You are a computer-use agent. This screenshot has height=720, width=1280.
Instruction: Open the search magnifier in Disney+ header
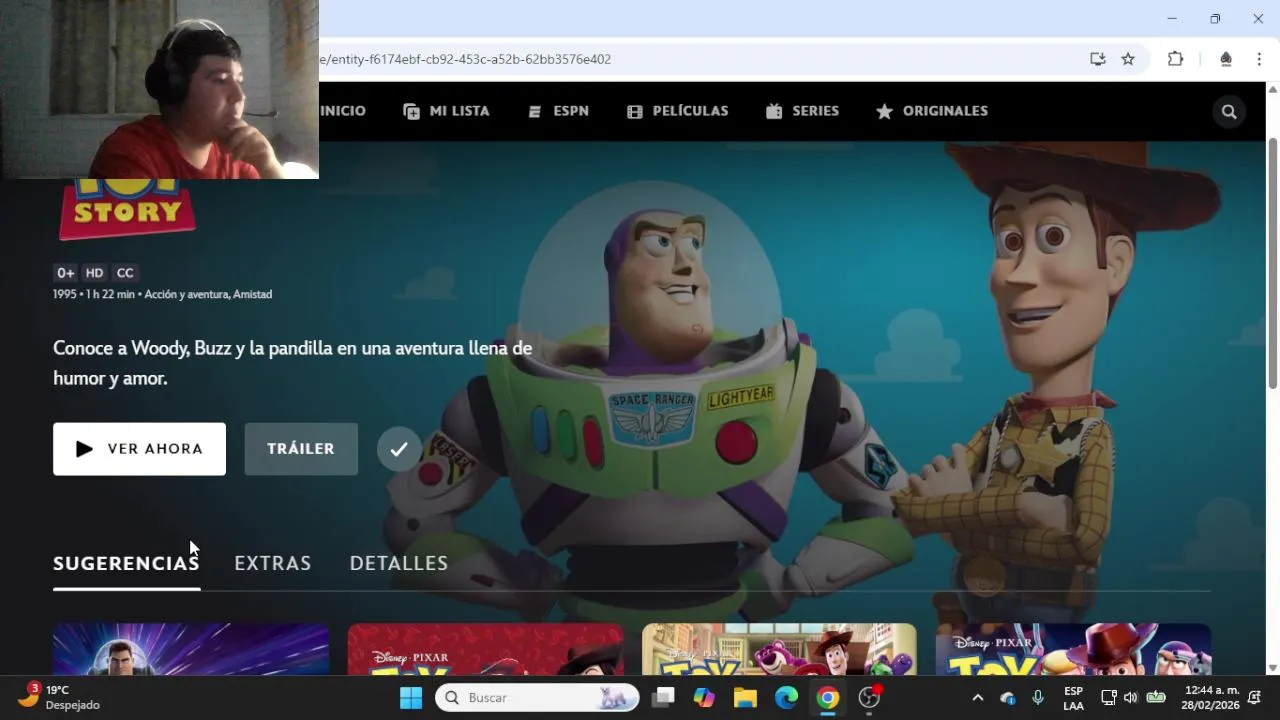point(1229,112)
